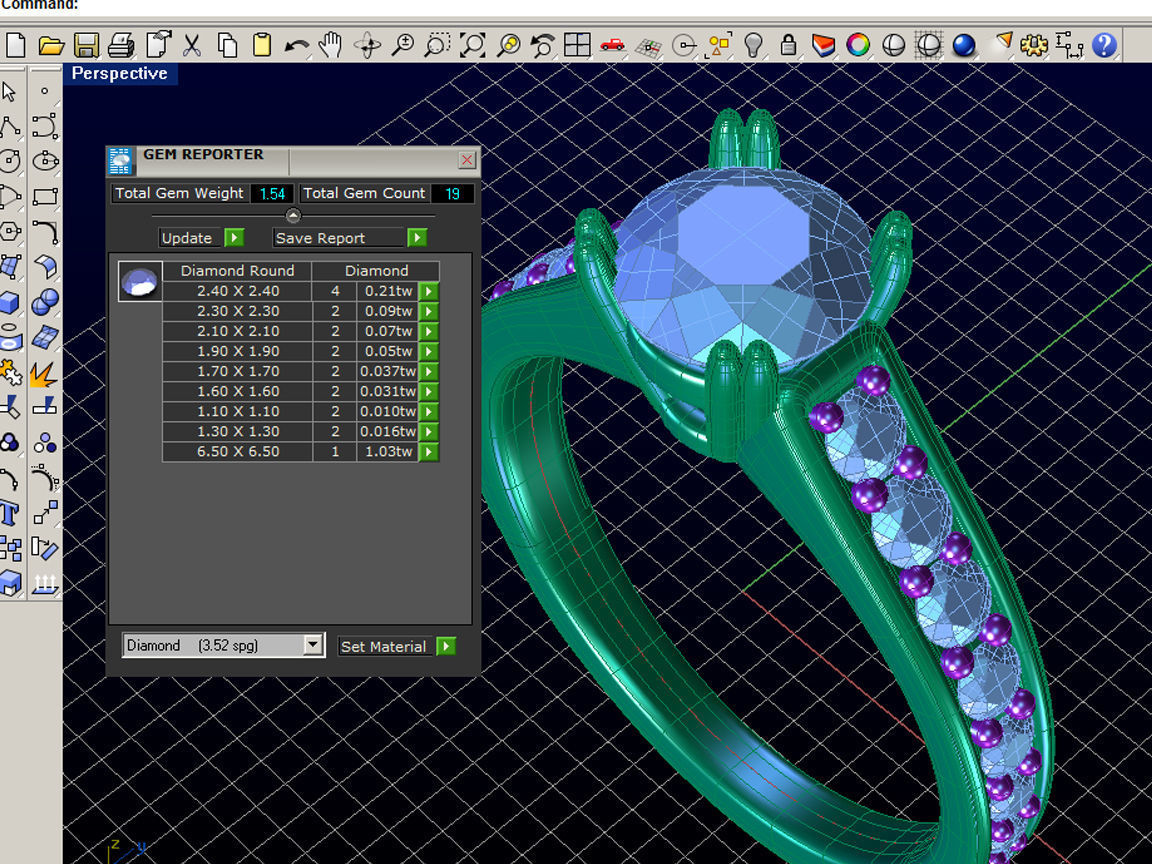Select the Point tool in the sidebar

(x=45, y=91)
